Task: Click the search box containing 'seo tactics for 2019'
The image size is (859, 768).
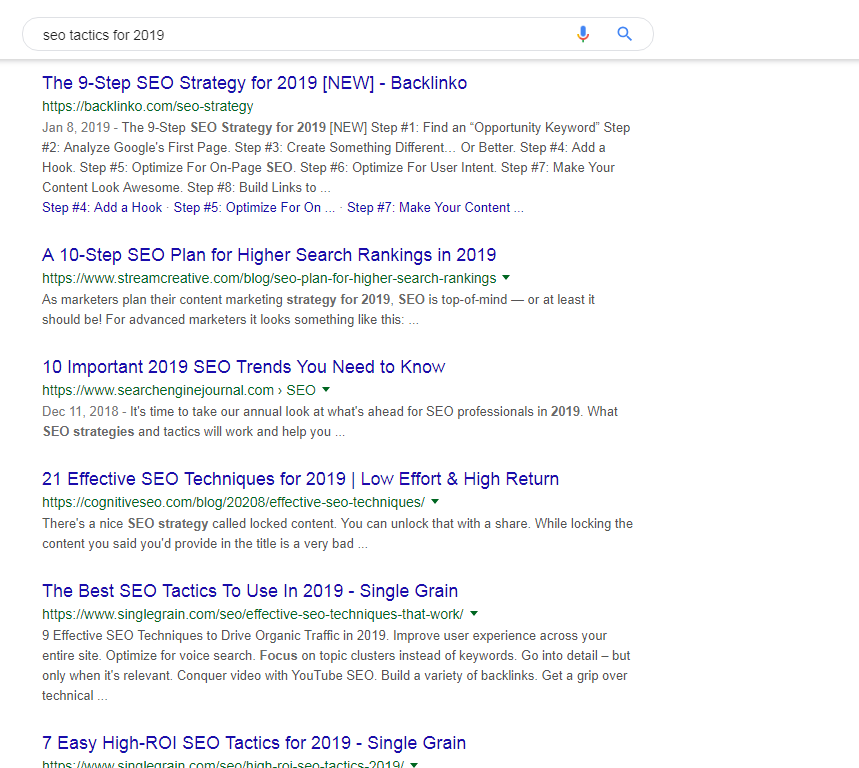Action: pyautogui.click(x=337, y=35)
